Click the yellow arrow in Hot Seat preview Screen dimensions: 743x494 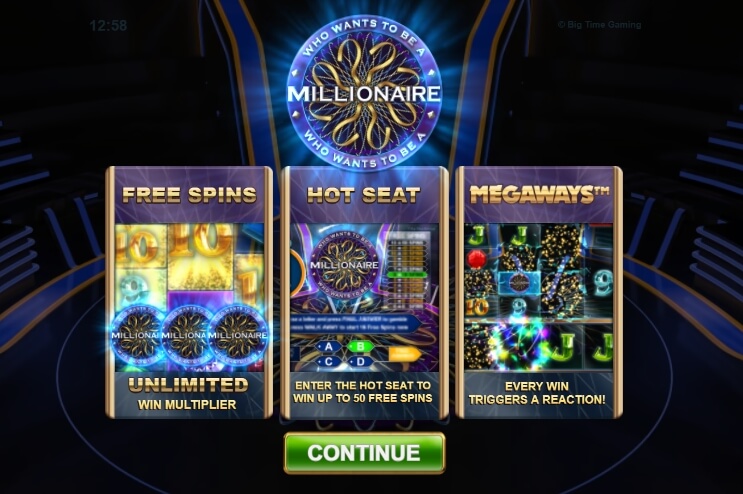click(405, 354)
